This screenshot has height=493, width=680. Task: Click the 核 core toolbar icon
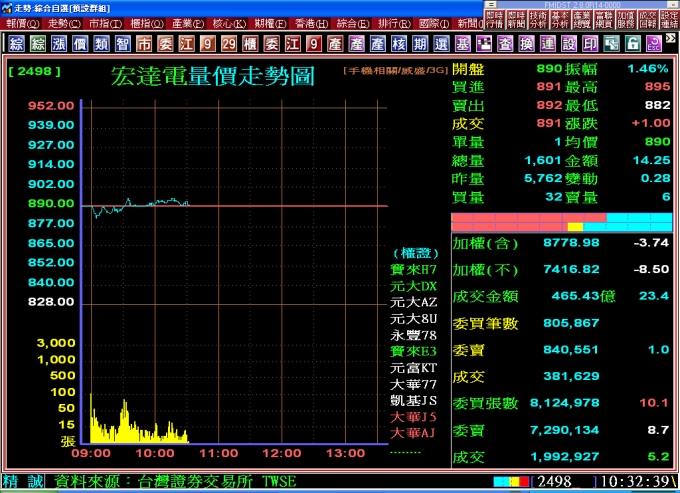pos(399,44)
